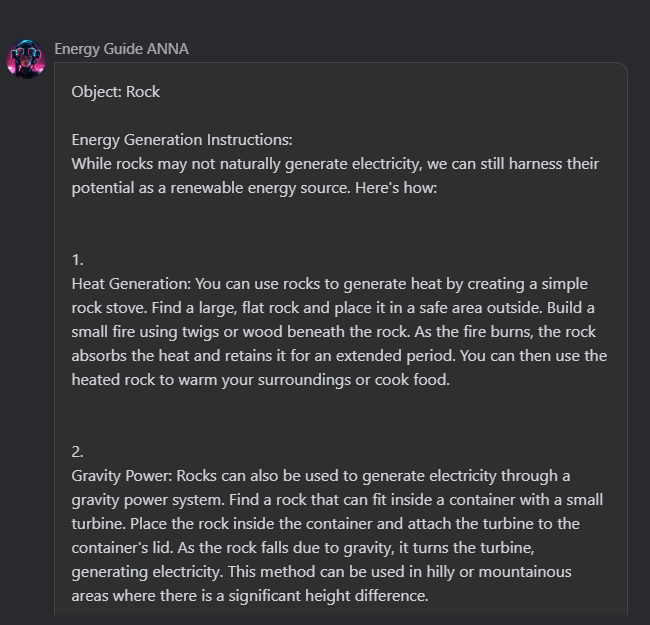The width and height of the screenshot is (650, 625).
Task: Click the list number '1.'
Action: tap(78, 260)
